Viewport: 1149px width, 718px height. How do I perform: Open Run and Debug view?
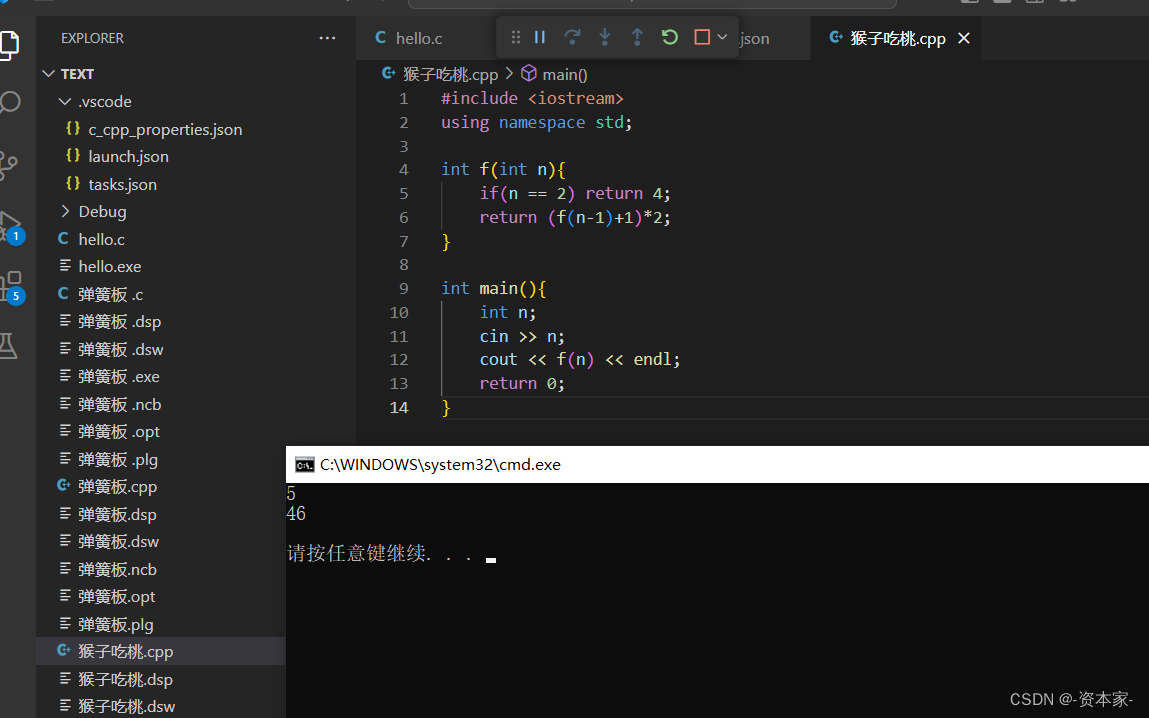pos(10,226)
